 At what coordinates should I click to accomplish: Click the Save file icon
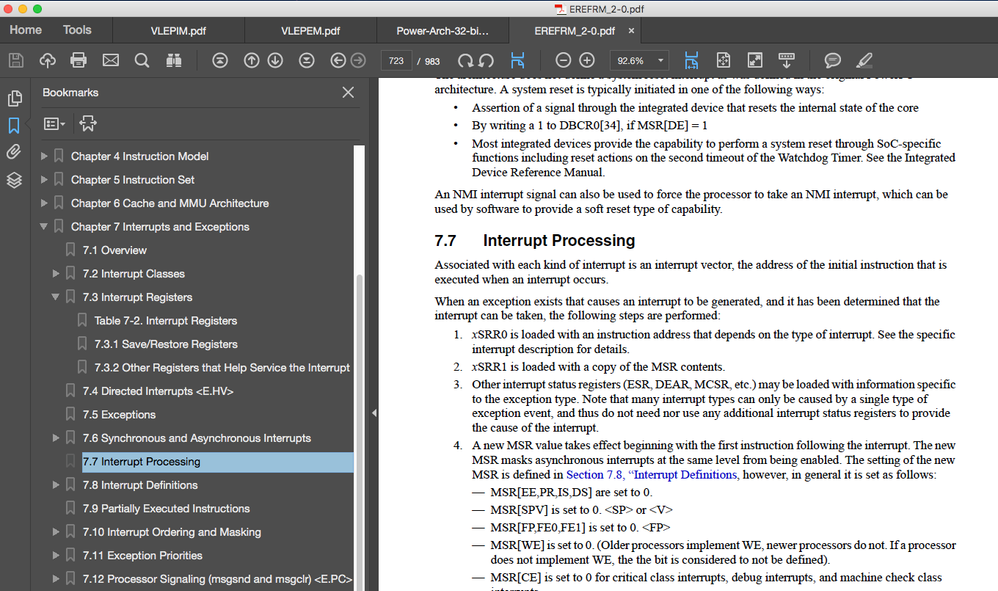pyautogui.click(x=16, y=60)
